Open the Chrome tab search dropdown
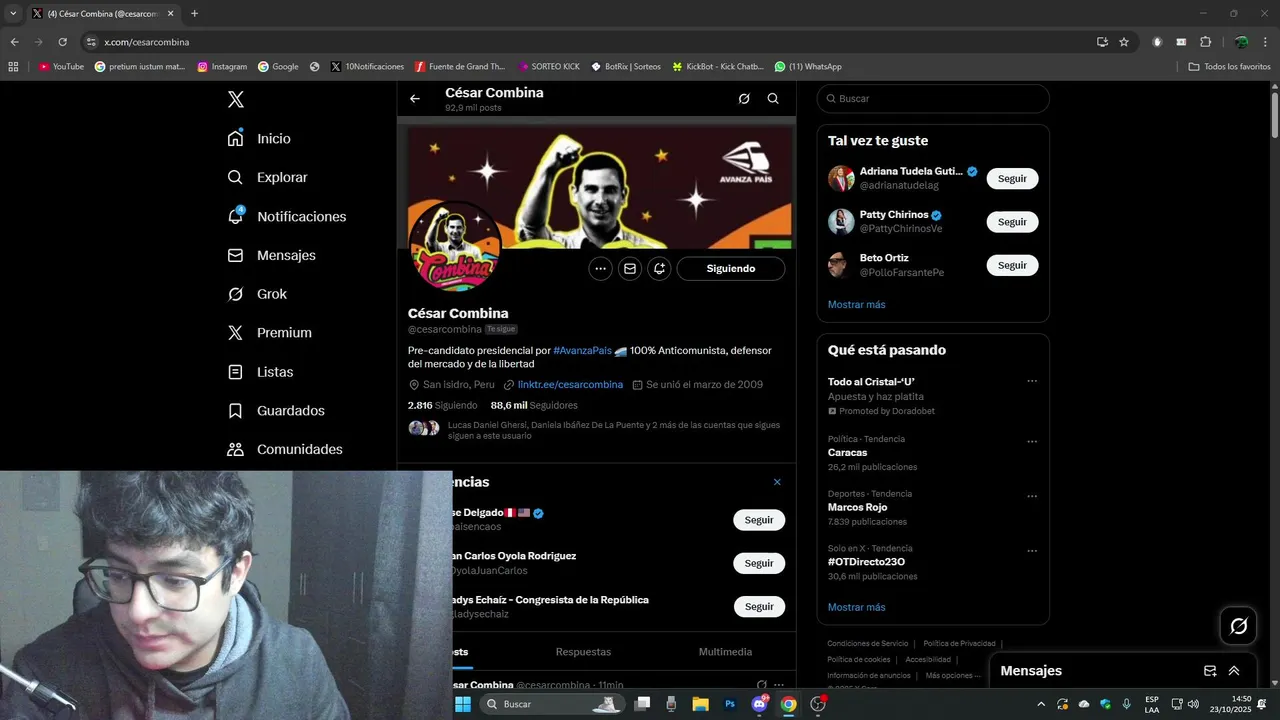This screenshot has height=720, width=1280. (x=14, y=13)
